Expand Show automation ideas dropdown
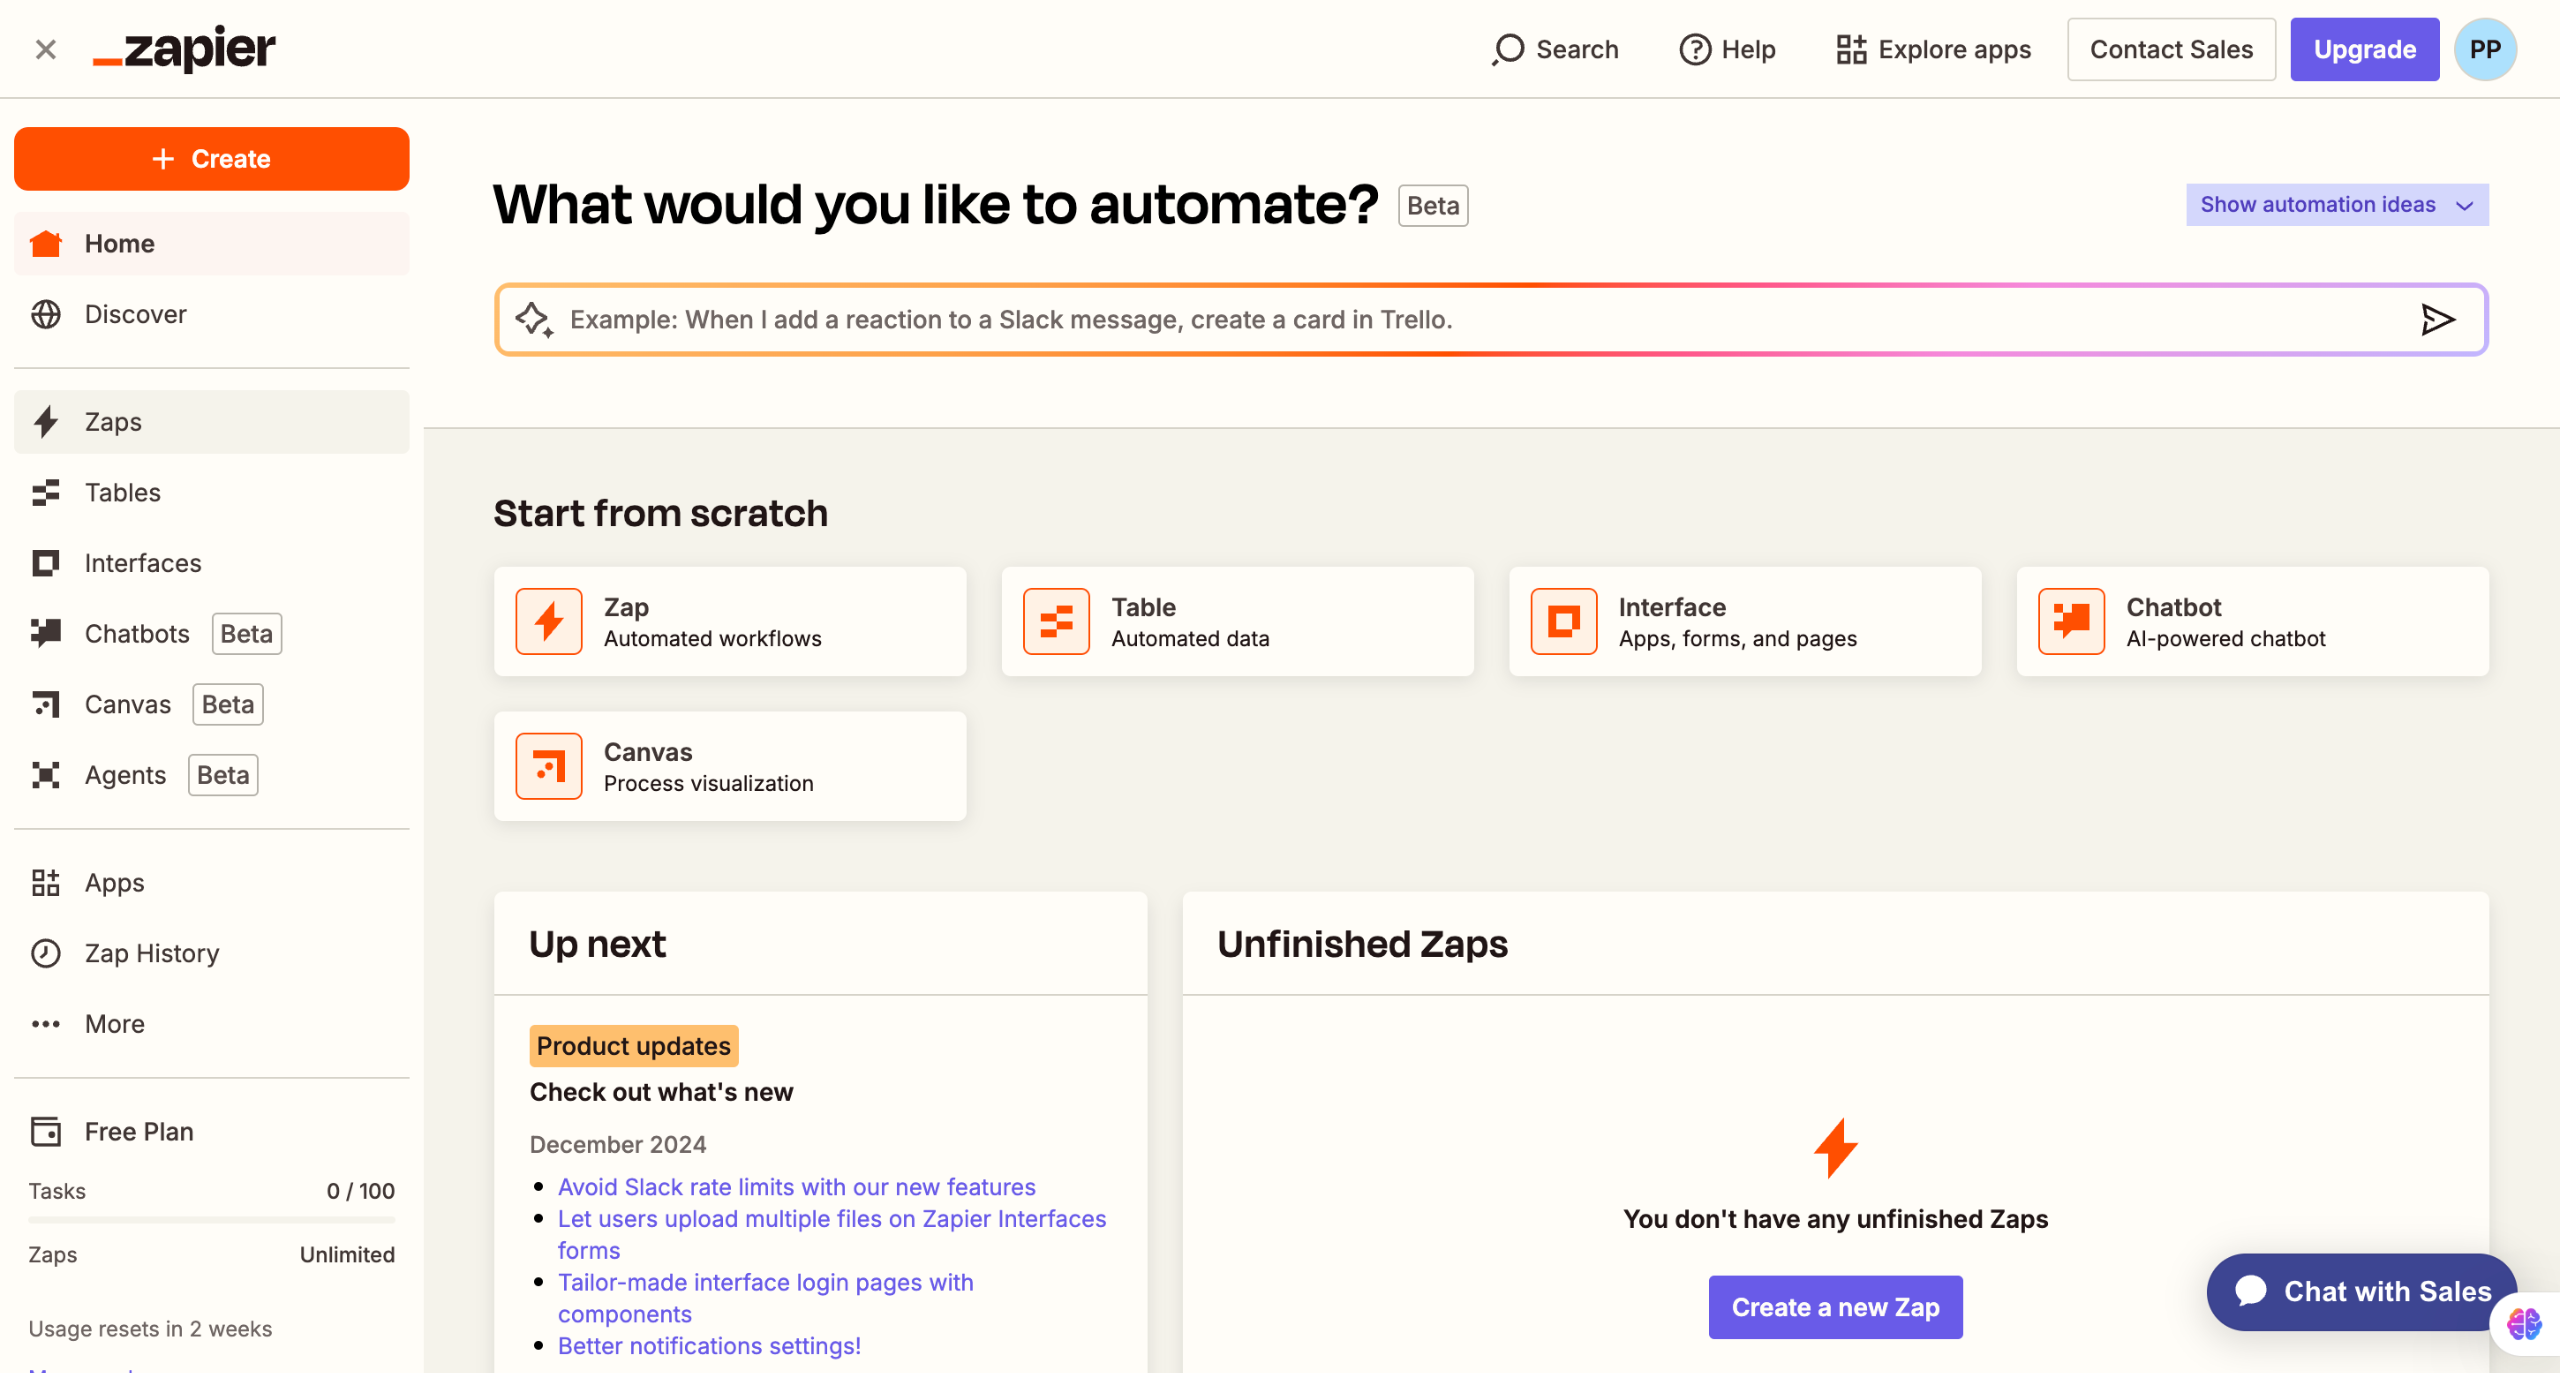The image size is (2560, 1373). click(2336, 205)
